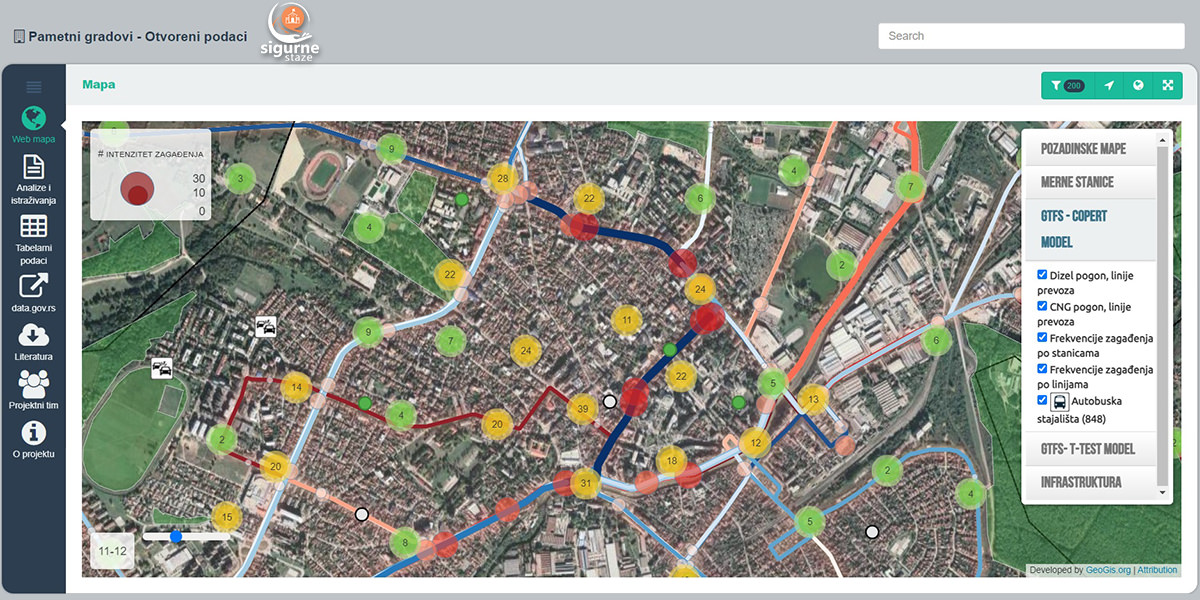This screenshot has width=1200, height=600.
Task: Expand the Pozadinske mape section
Action: 1083,149
